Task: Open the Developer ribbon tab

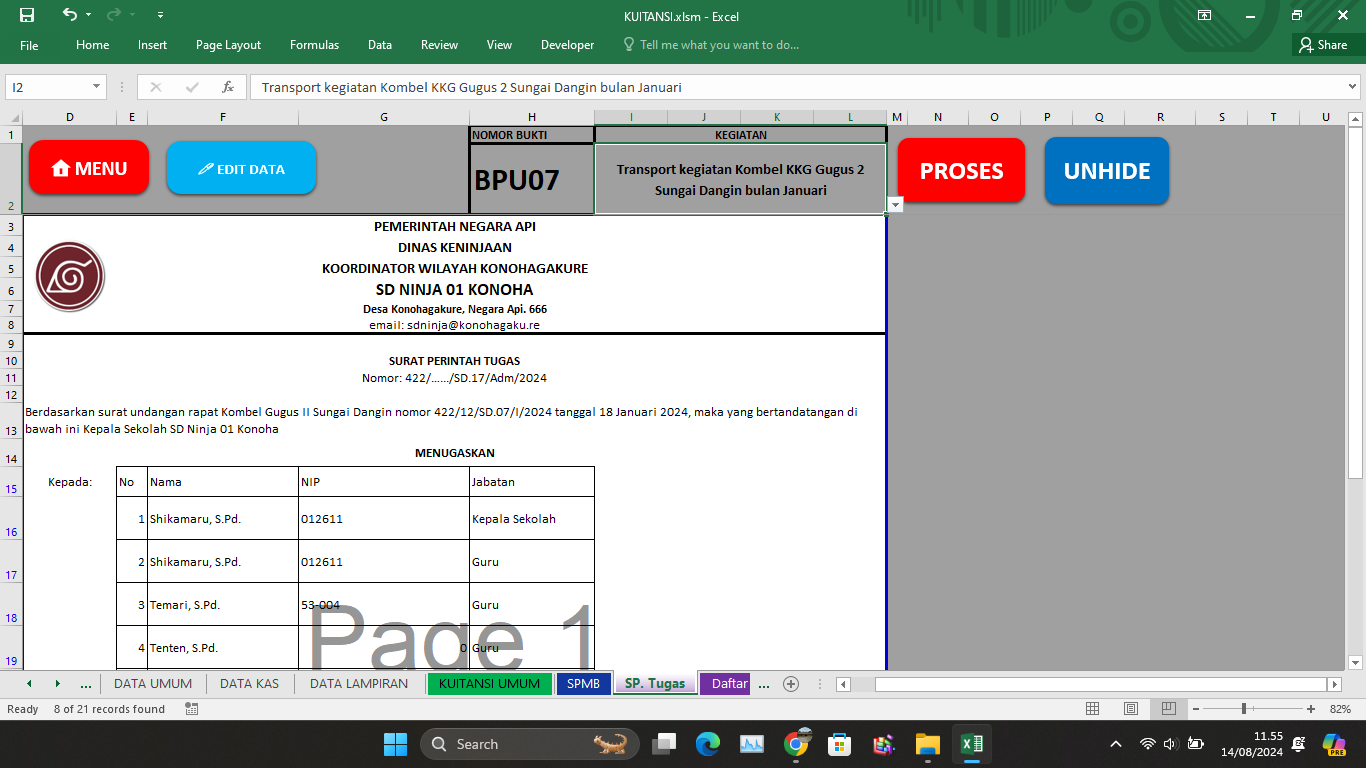Action: click(x=567, y=45)
